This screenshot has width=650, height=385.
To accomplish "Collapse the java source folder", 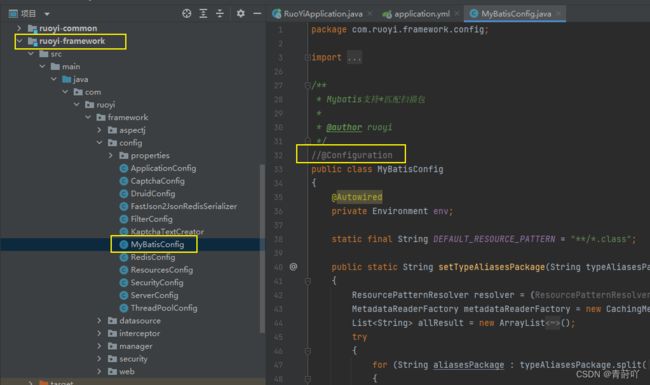I will 54,79.
